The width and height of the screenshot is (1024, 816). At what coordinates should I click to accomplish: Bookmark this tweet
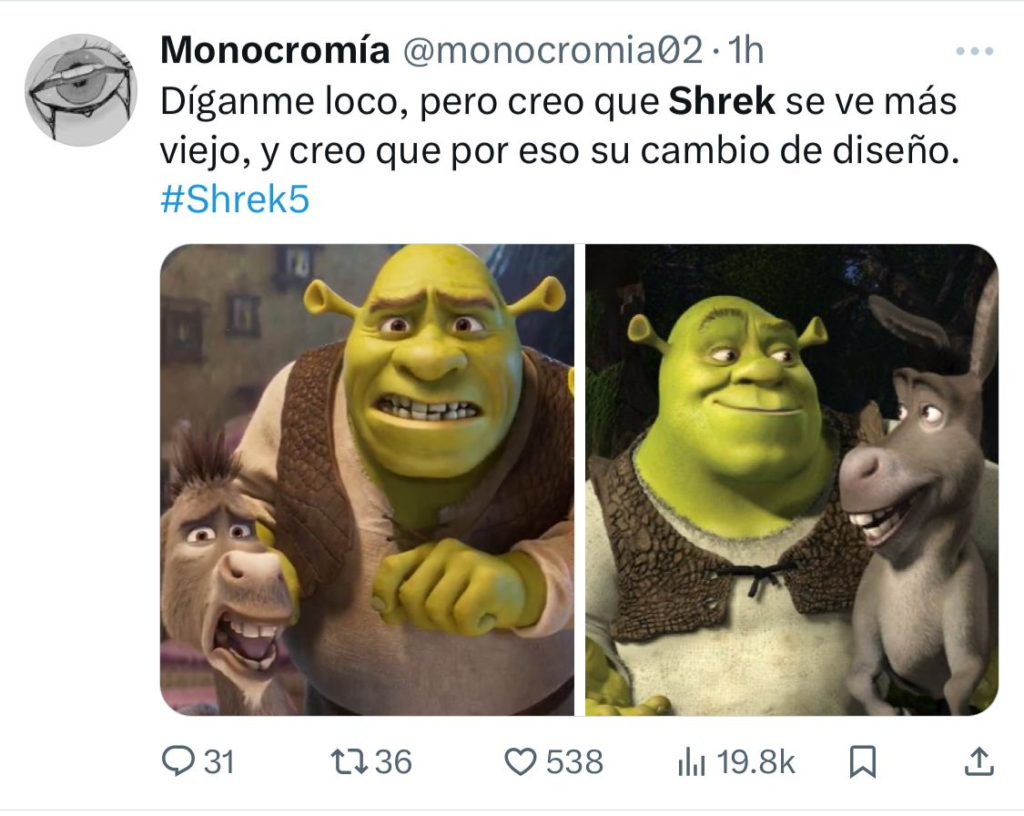point(863,762)
